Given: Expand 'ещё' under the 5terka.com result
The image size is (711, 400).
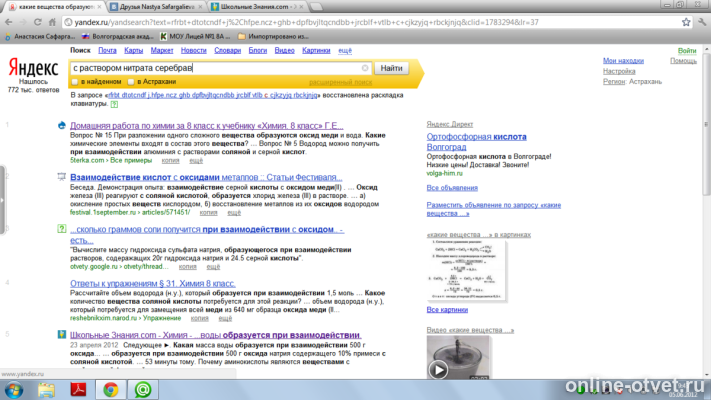Looking at the screenshot, I should (196, 161).
